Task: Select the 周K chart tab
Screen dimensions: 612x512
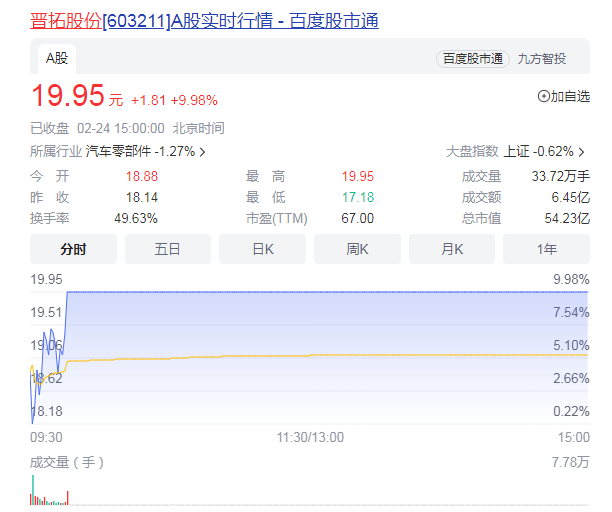Action: (357, 249)
